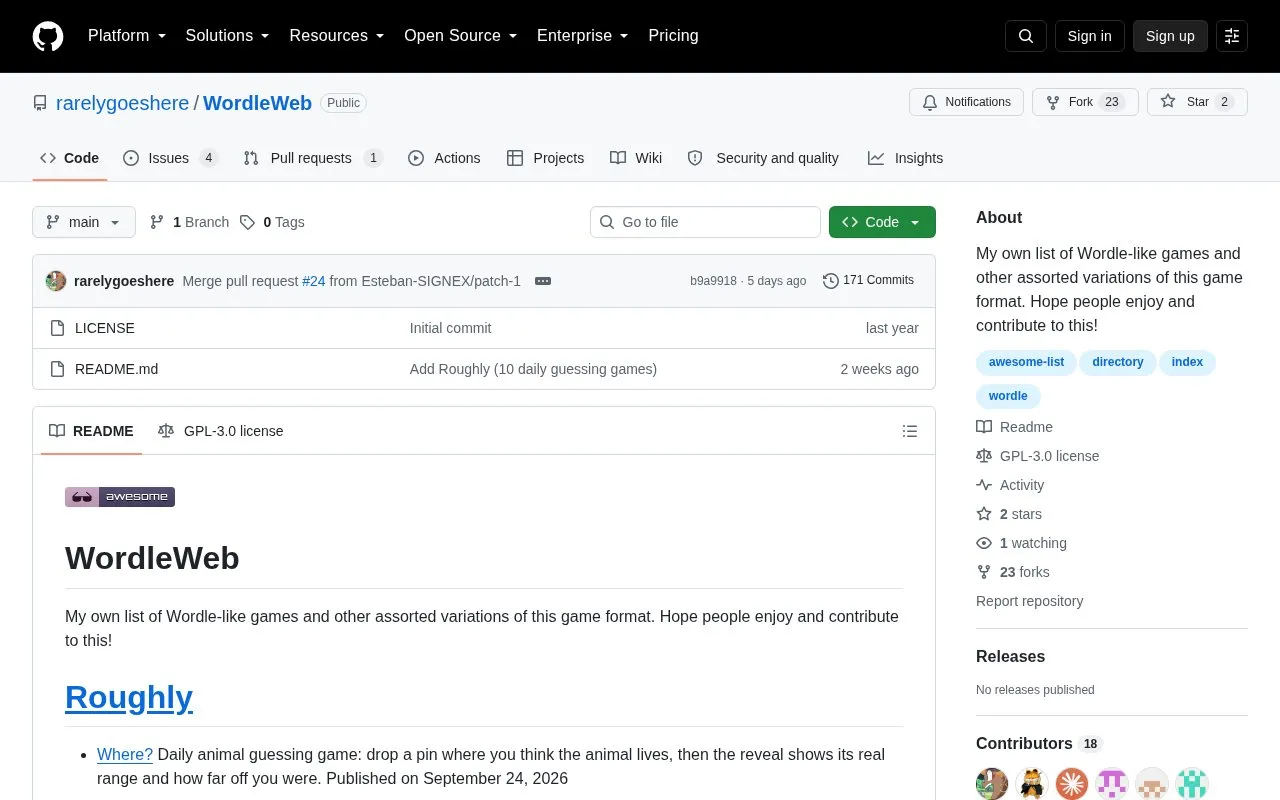
Task: Click the wordle topic tag
Action: [1008, 396]
